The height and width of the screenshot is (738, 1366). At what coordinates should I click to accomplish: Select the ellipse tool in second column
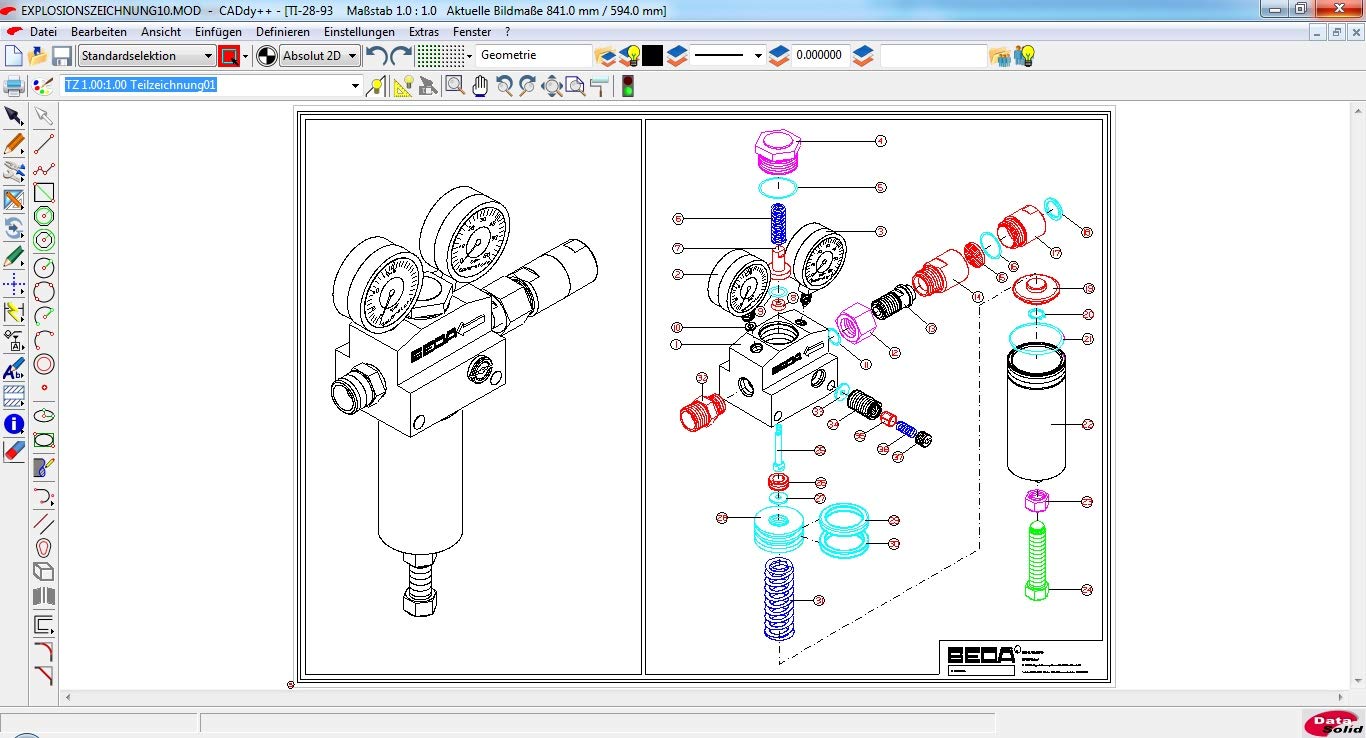[44, 415]
